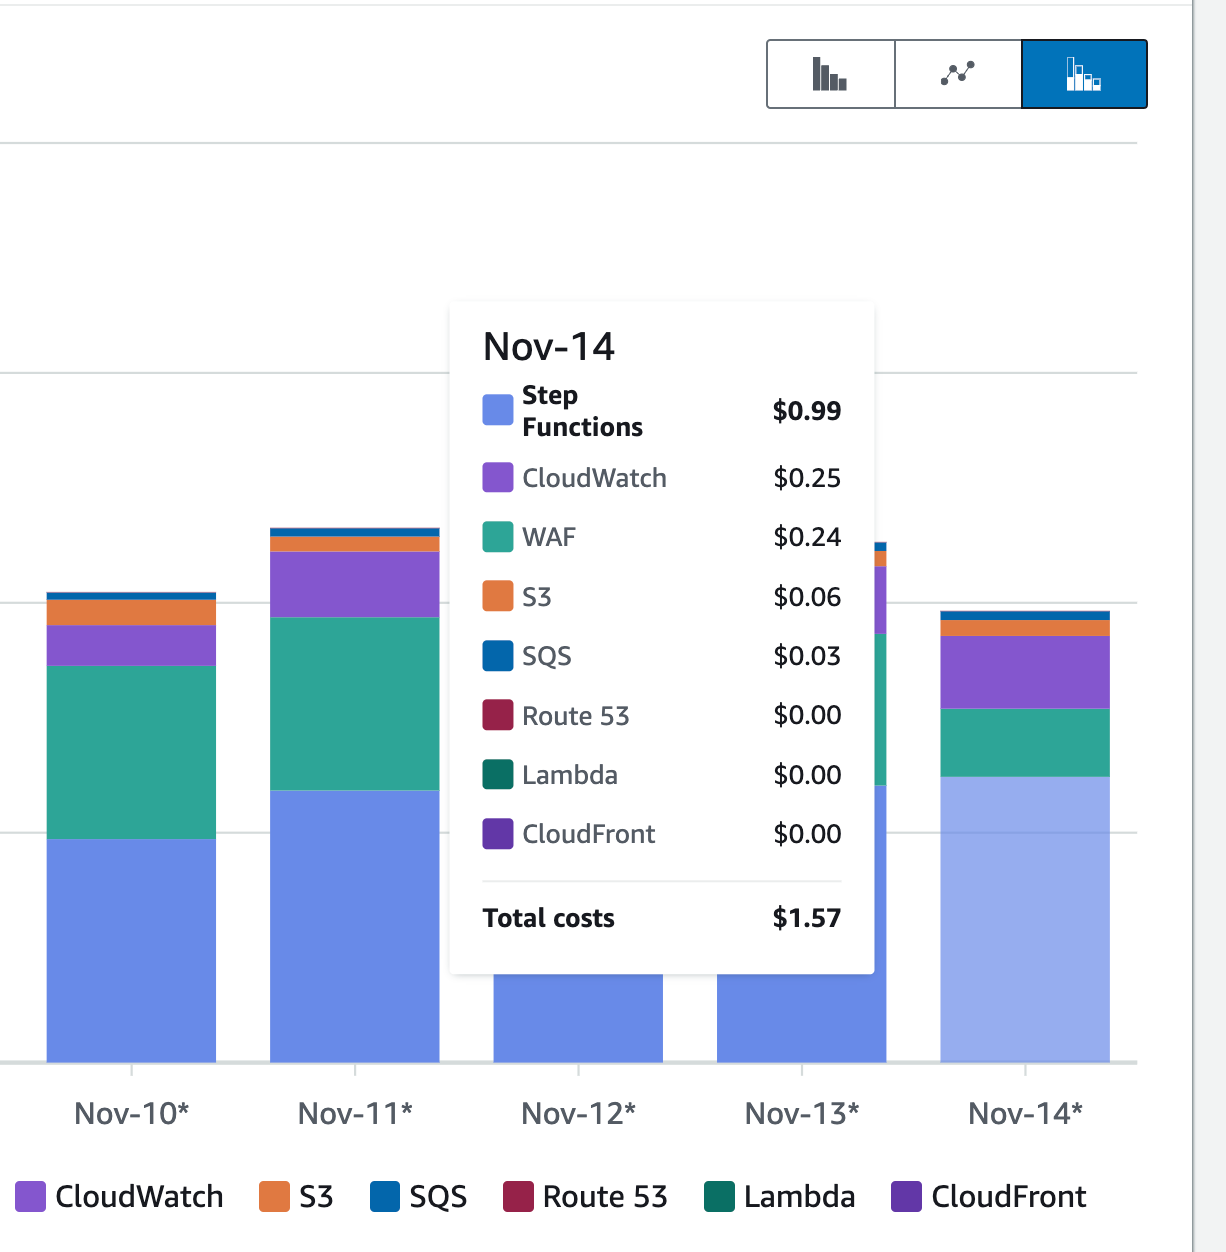This screenshot has height=1252, width=1226.
Task: Click CloudWatch $0.25 row in tooltip
Action: 662,478
